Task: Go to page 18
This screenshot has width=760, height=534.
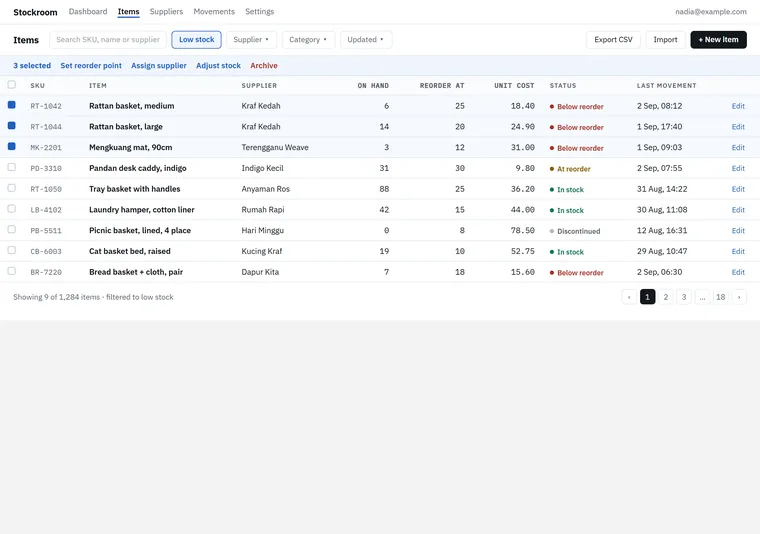Action: pos(721,297)
